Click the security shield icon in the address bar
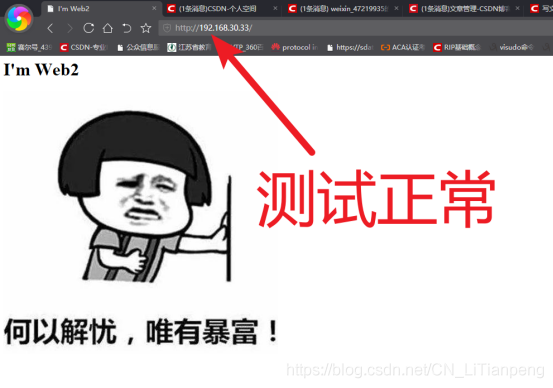 (x=167, y=28)
